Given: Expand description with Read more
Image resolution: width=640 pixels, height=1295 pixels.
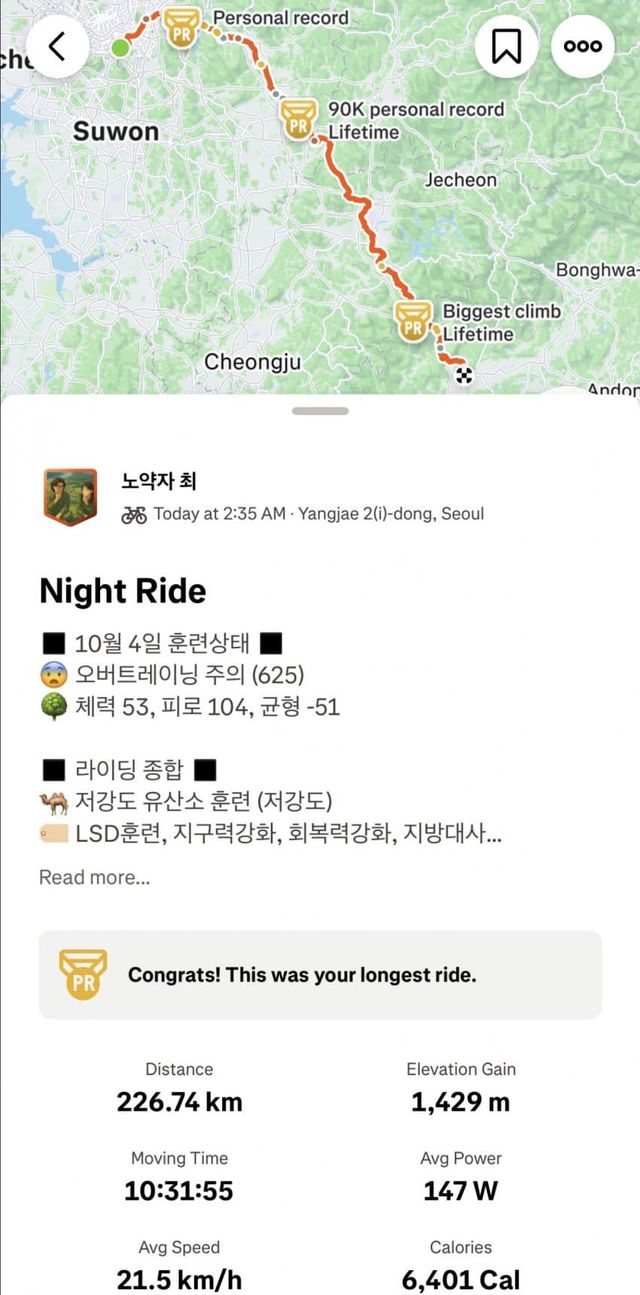Looking at the screenshot, I should tap(94, 877).
